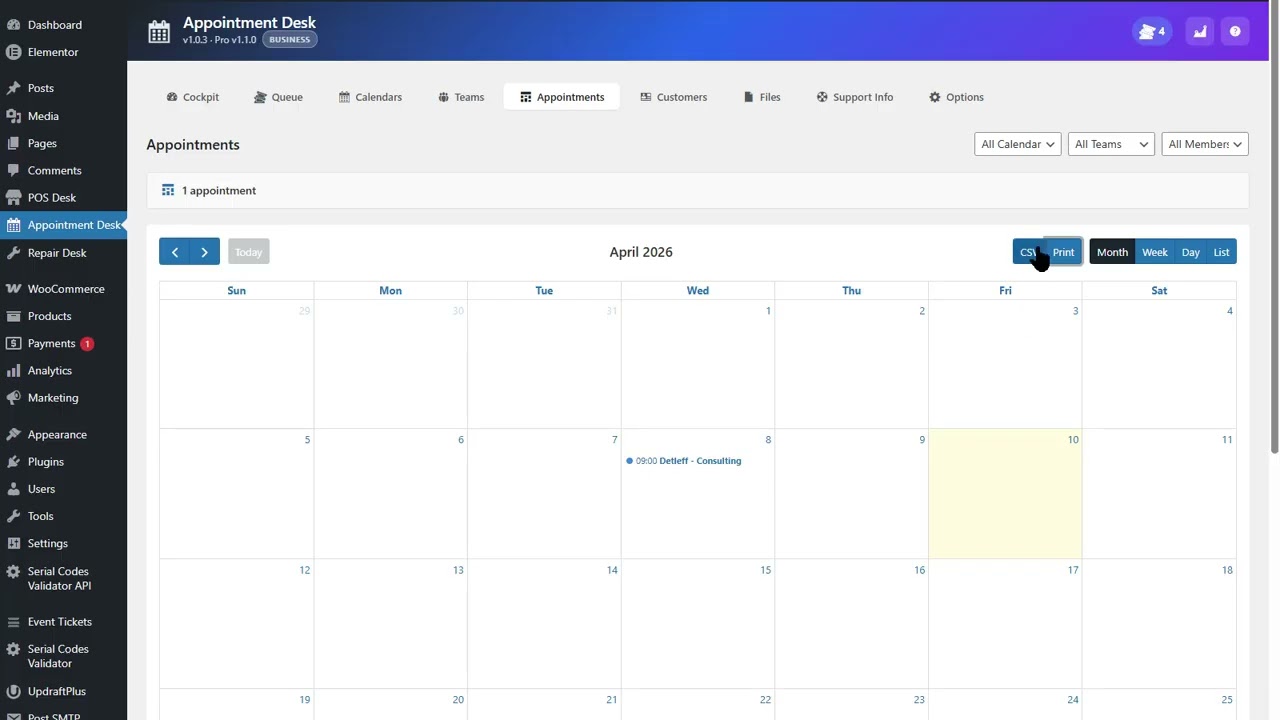The height and width of the screenshot is (720, 1280).
Task: Switch calendar to List view
Action: [1221, 252]
